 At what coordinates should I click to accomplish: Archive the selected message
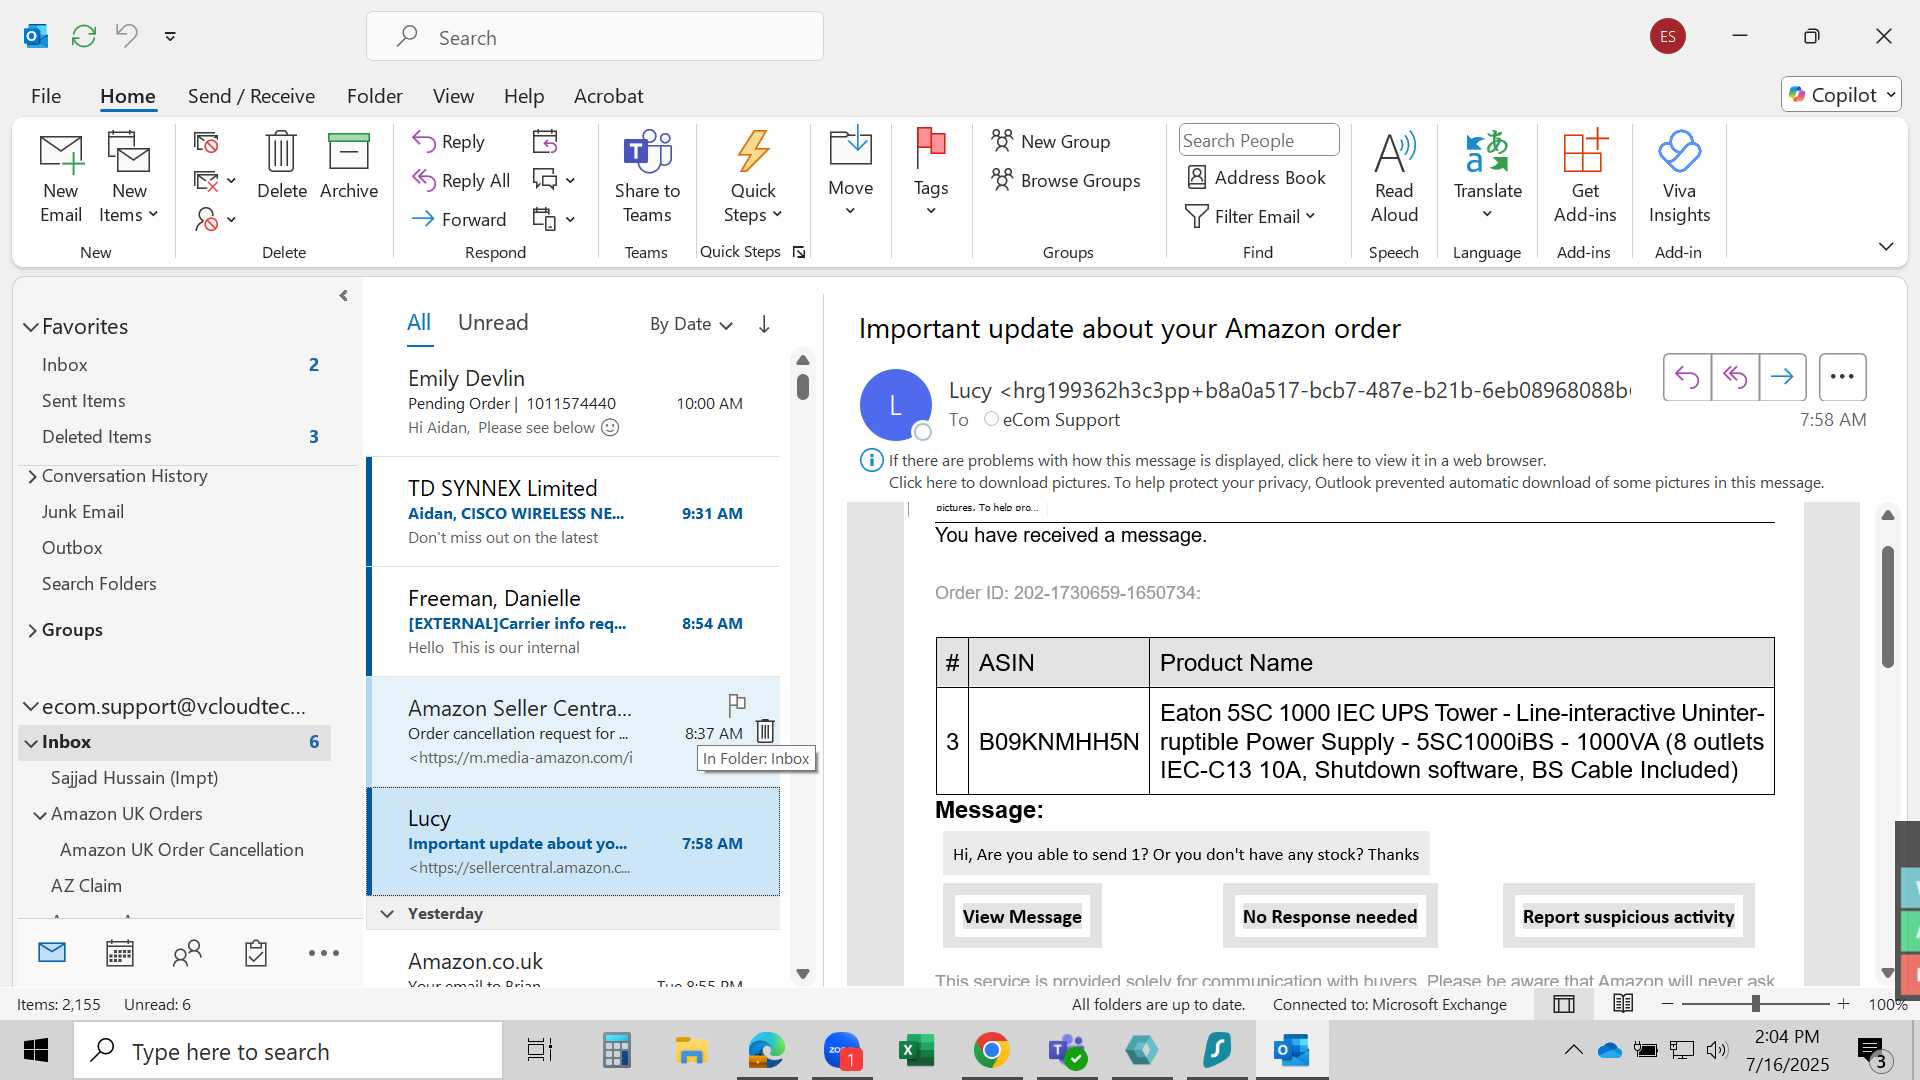tap(349, 166)
